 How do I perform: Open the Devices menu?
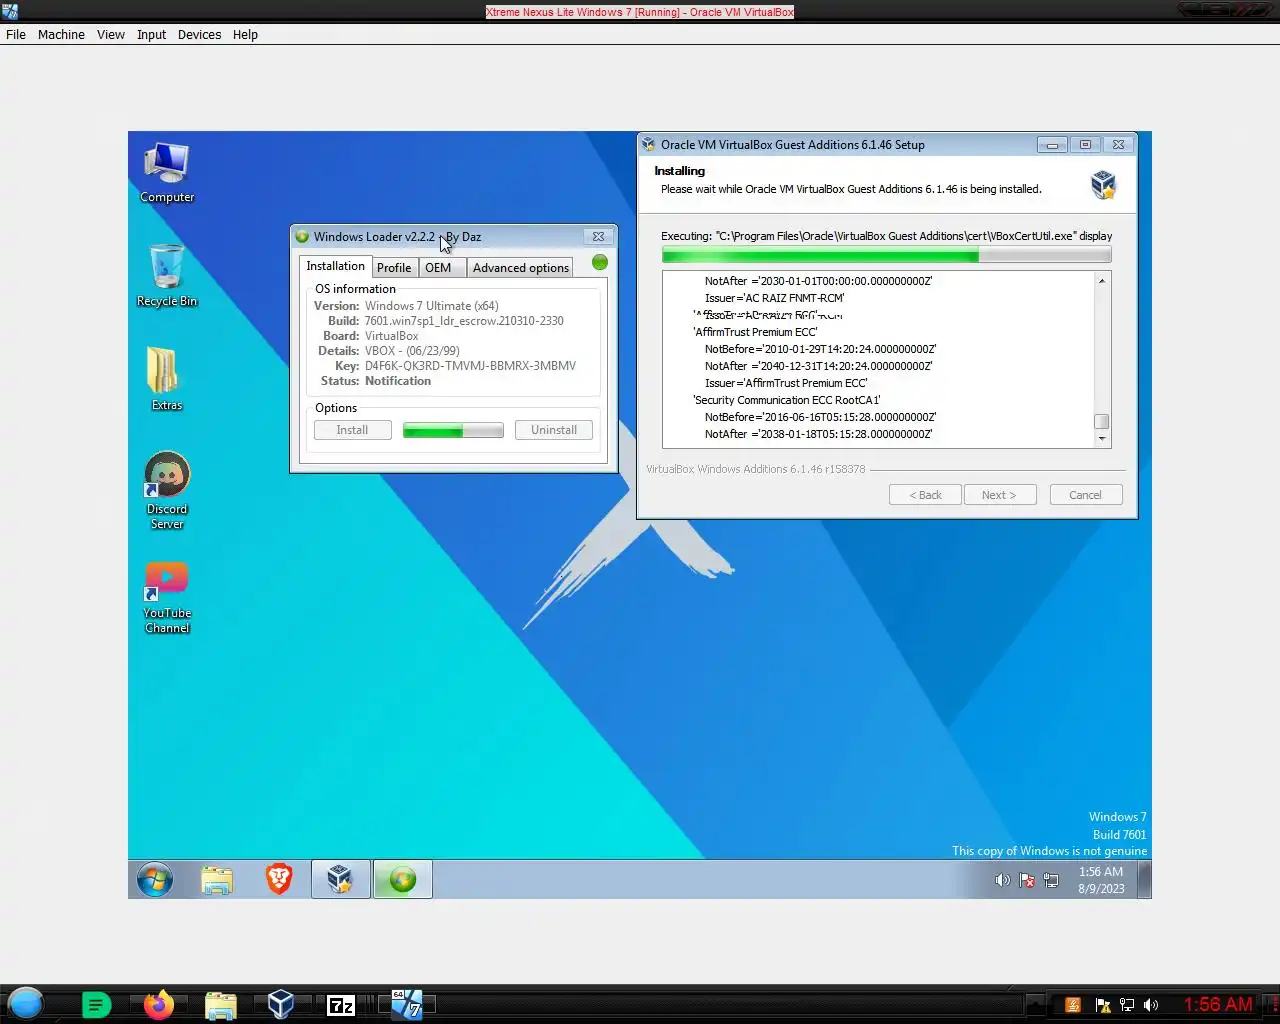pyautogui.click(x=199, y=34)
